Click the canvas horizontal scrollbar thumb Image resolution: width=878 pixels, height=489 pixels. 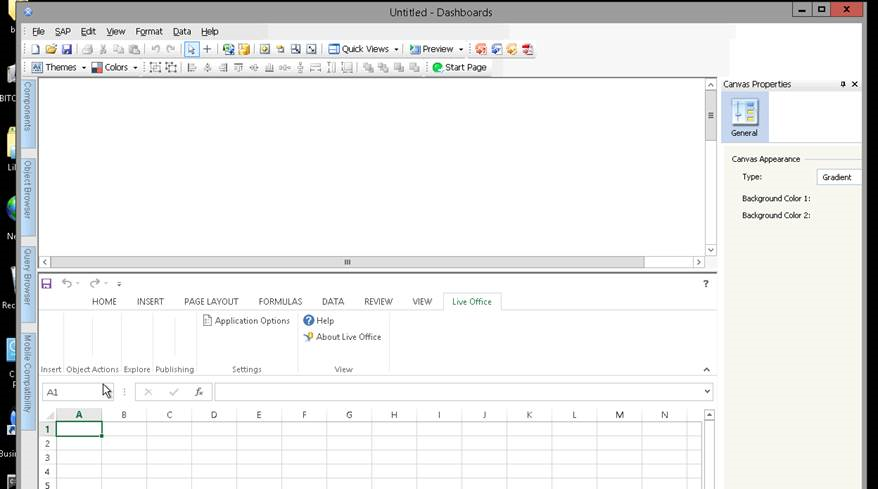pyautogui.click(x=347, y=262)
